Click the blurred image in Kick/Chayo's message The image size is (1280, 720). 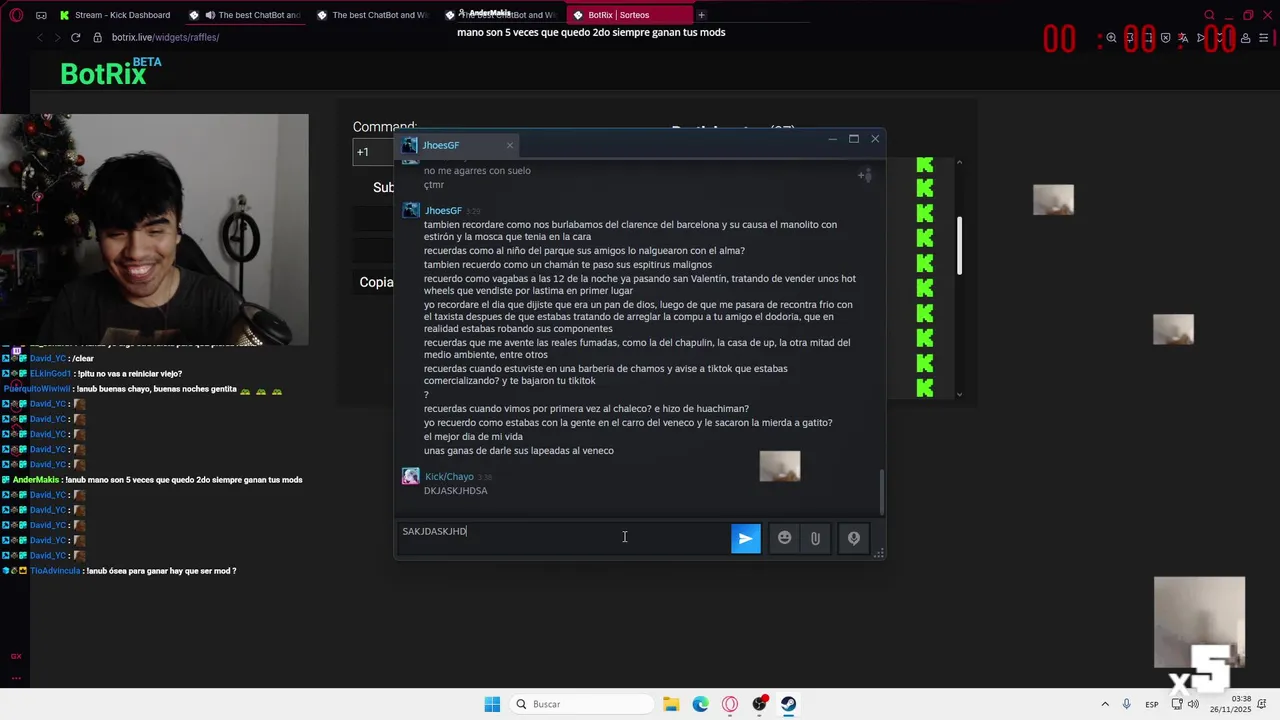click(x=780, y=466)
